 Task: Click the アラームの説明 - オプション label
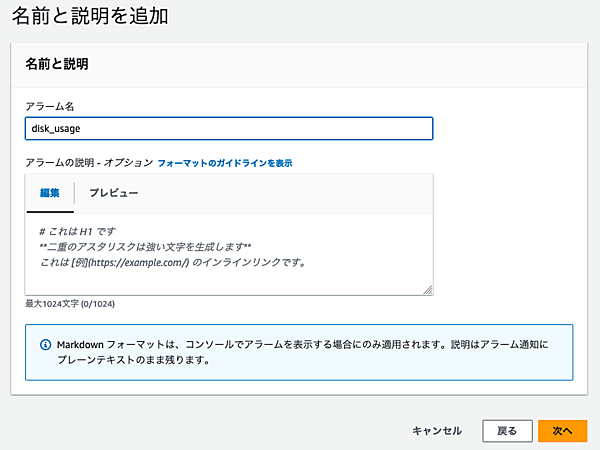89,162
